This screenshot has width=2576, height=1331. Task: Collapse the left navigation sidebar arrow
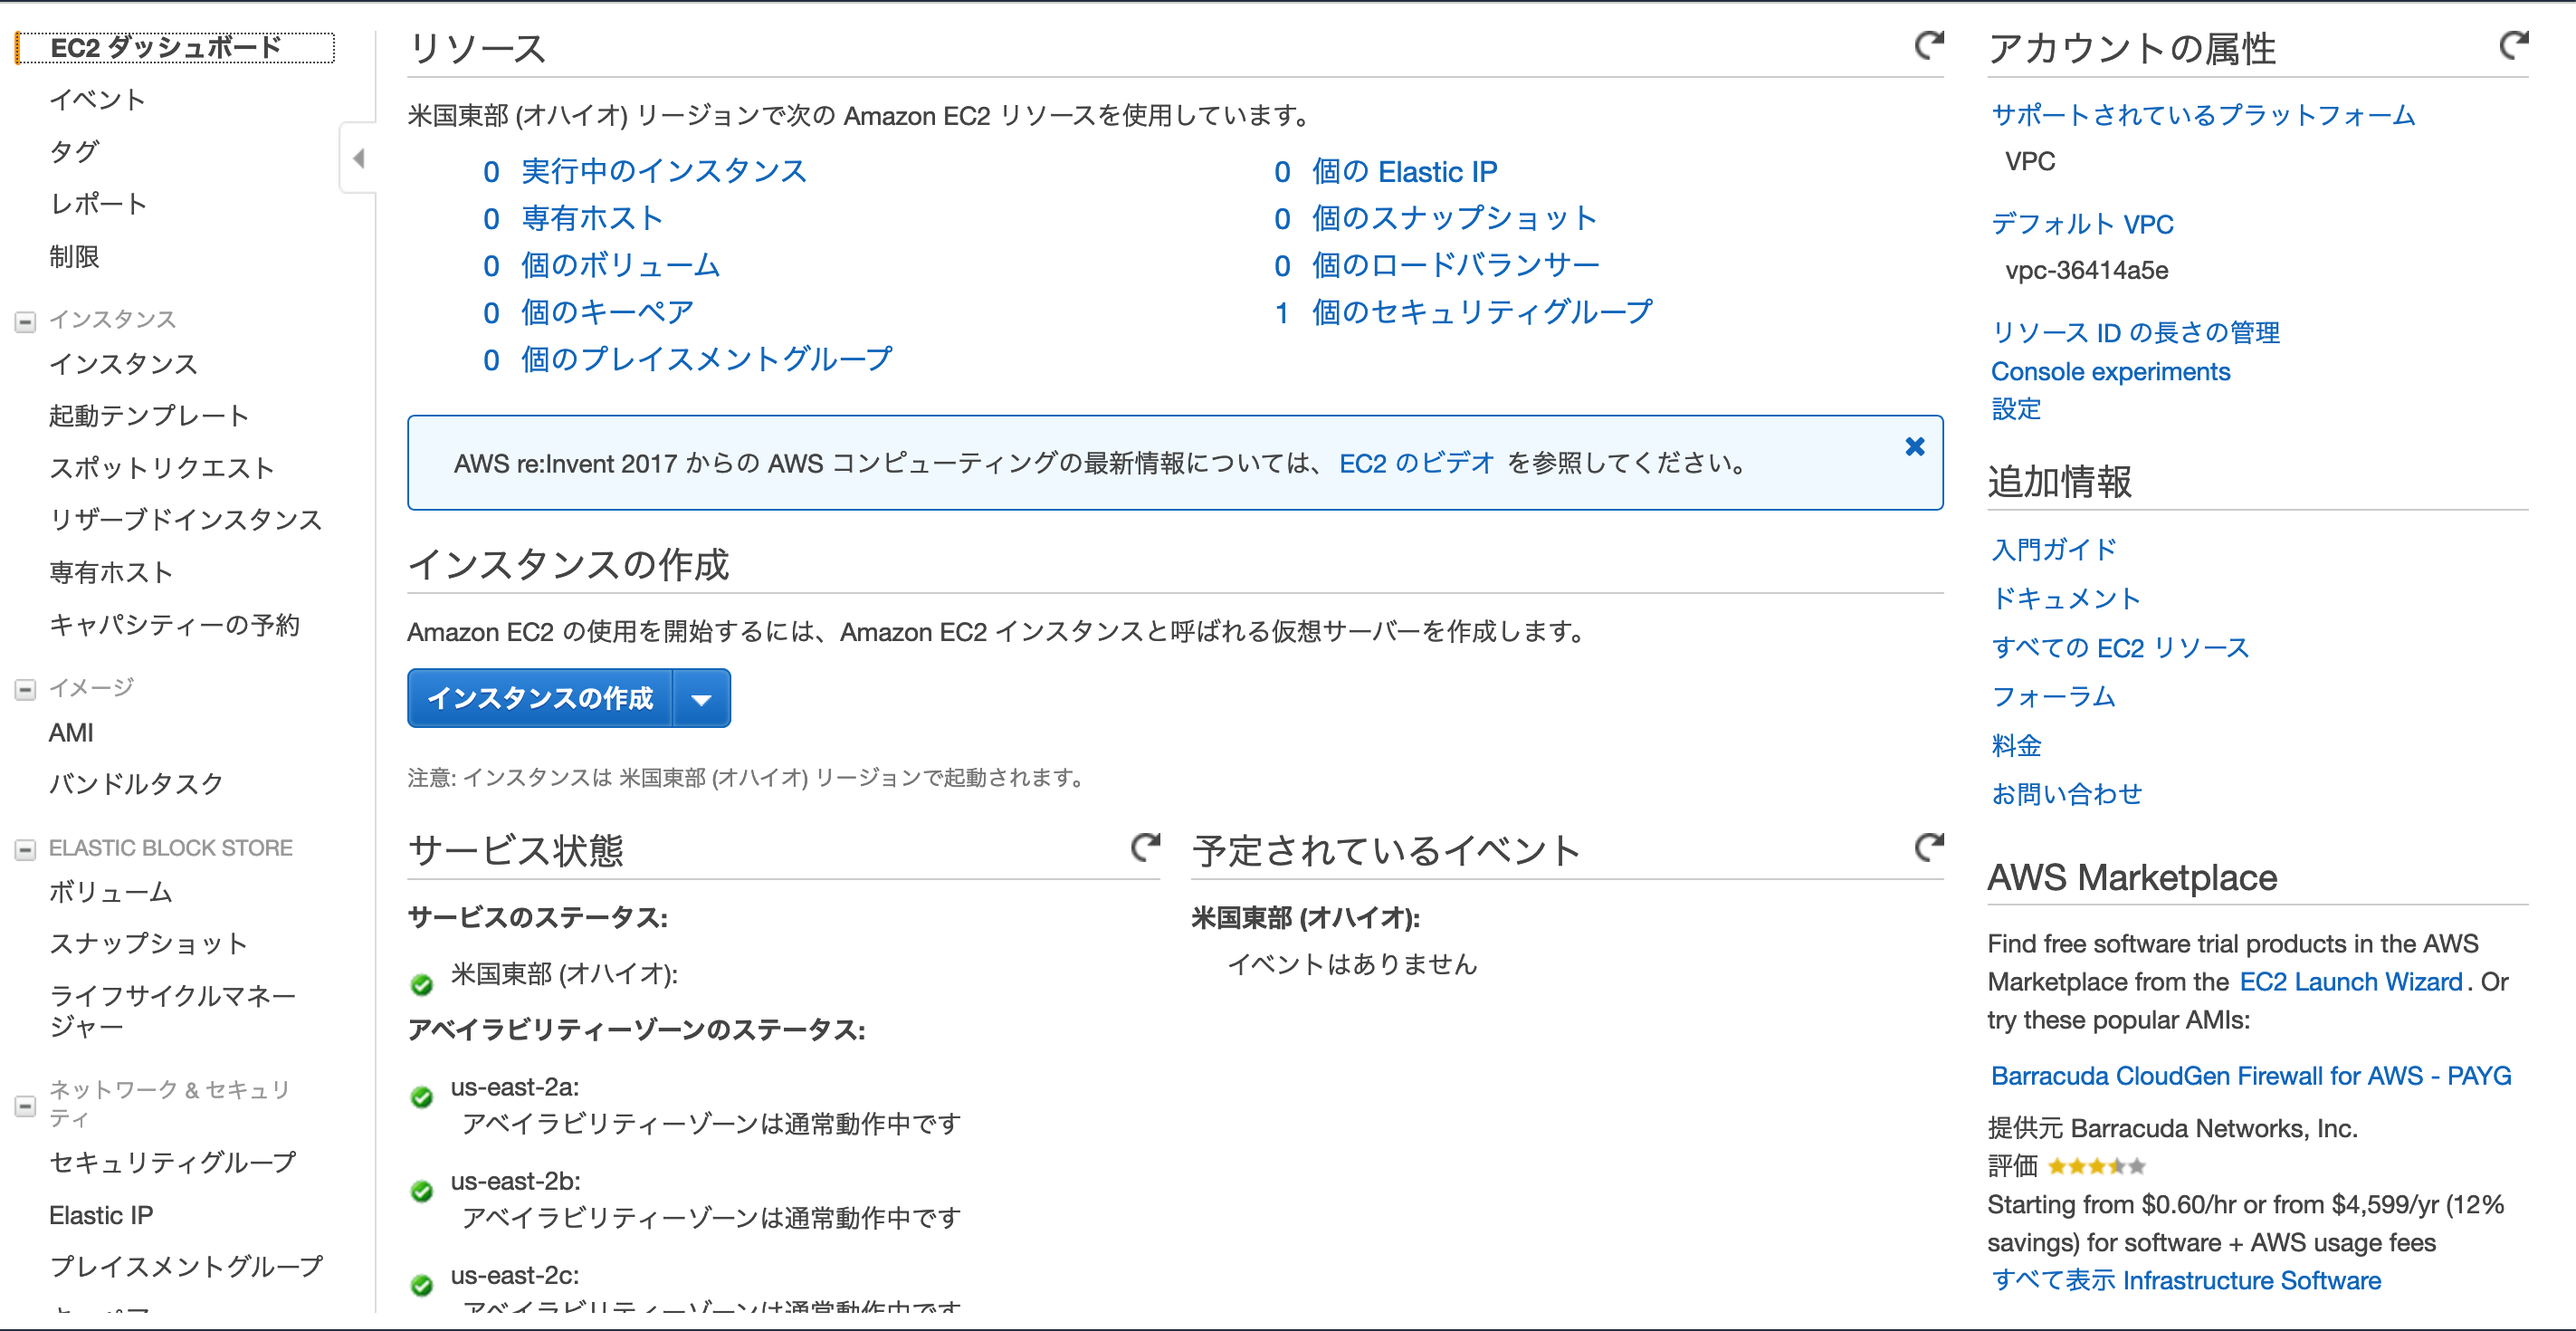(358, 158)
